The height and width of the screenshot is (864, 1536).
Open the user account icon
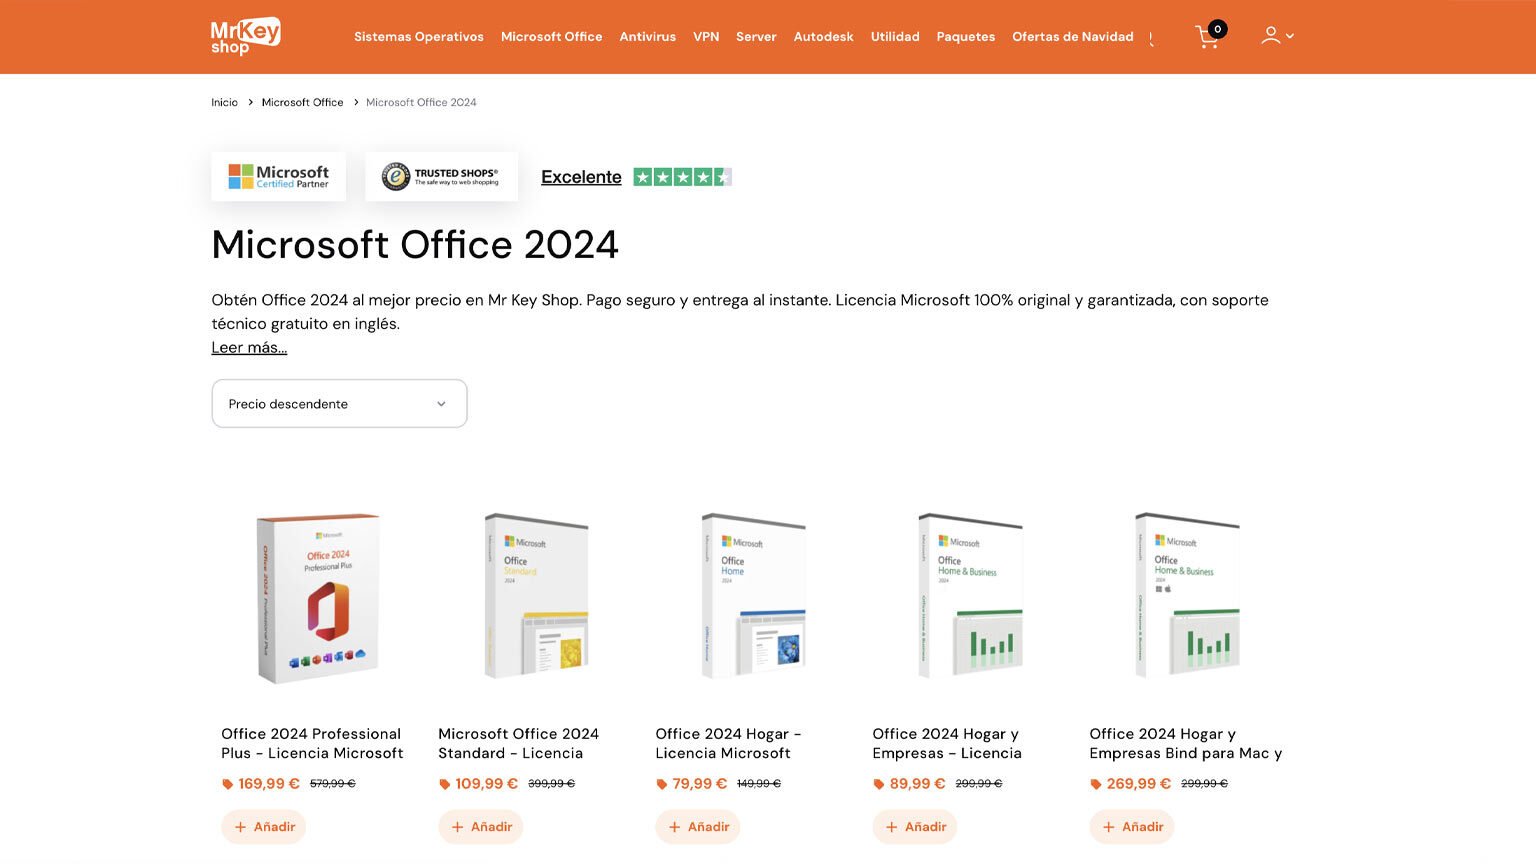(x=1269, y=36)
